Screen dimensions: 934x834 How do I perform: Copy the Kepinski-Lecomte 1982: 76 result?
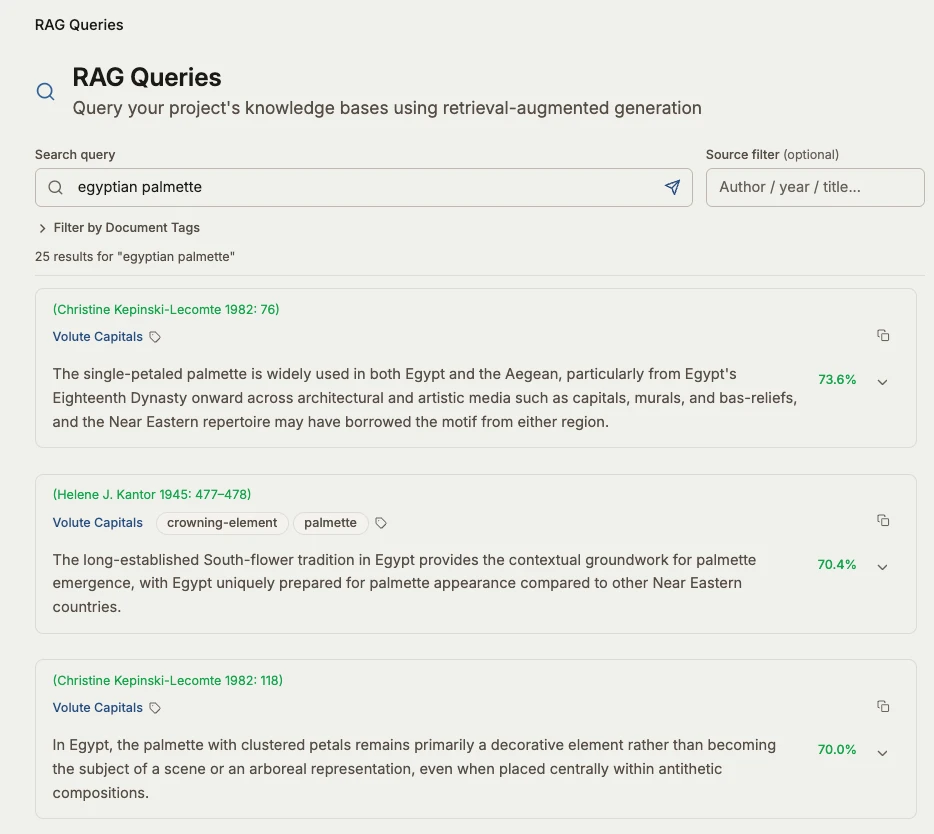883,335
